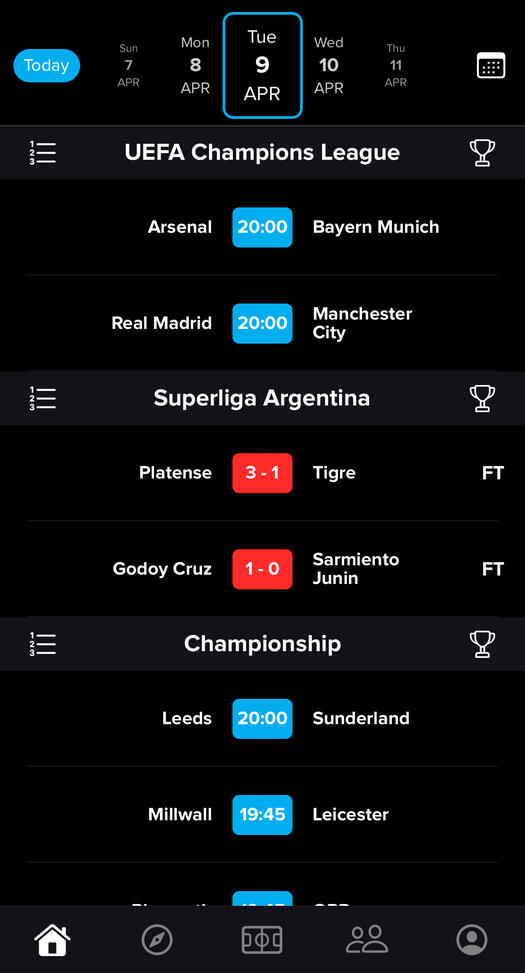This screenshot has width=525, height=973.
Task: Tap the Superliga Argentina trophy icon
Action: tap(482, 398)
